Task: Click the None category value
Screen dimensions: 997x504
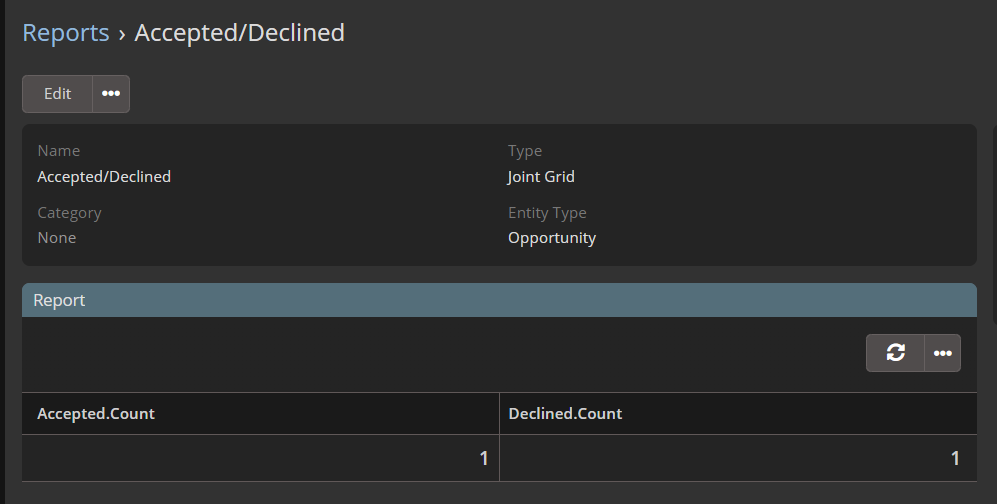Action: 57,238
